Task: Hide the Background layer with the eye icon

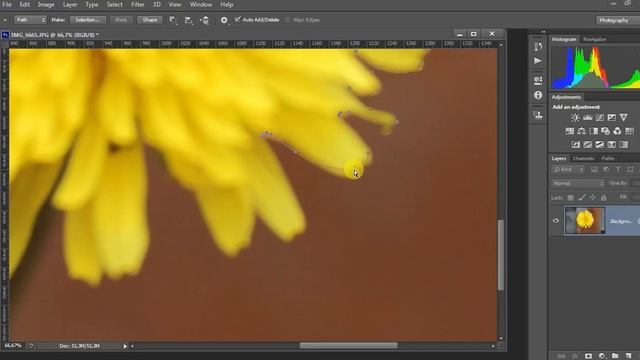Action: (x=556, y=220)
